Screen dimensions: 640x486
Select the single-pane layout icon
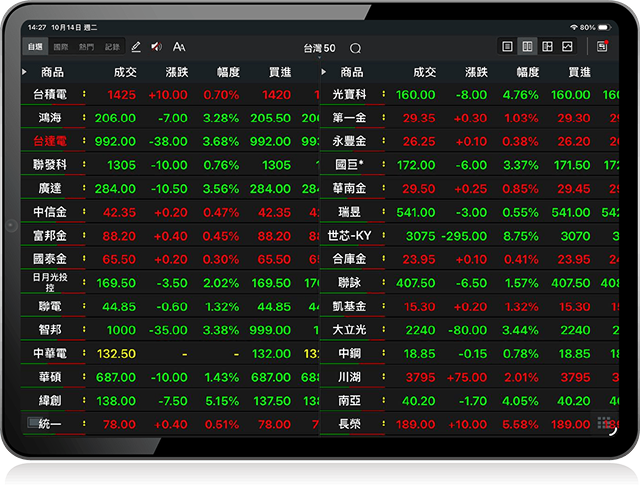coord(507,47)
